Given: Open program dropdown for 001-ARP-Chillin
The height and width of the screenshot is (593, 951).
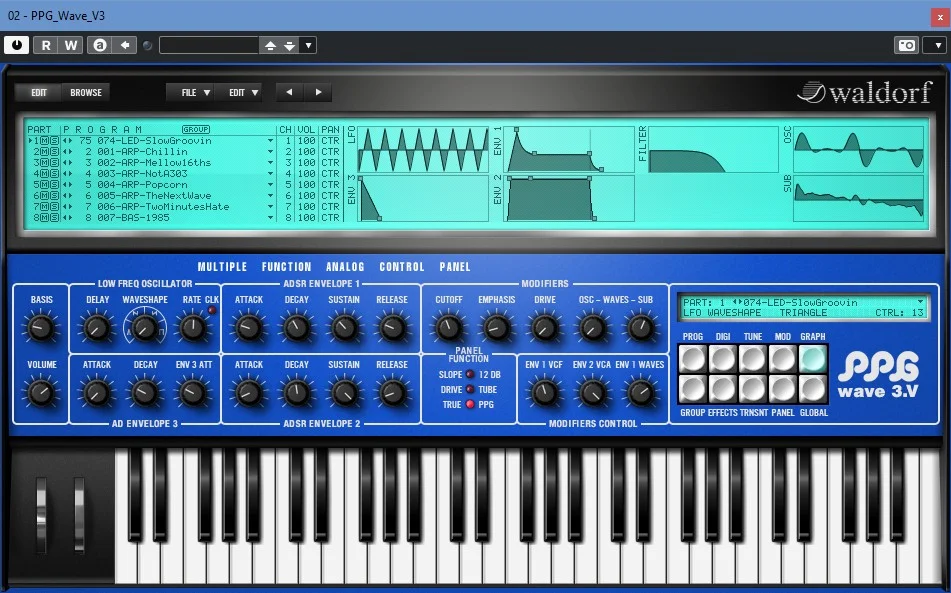Looking at the screenshot, I should click(x=271, y=152).
